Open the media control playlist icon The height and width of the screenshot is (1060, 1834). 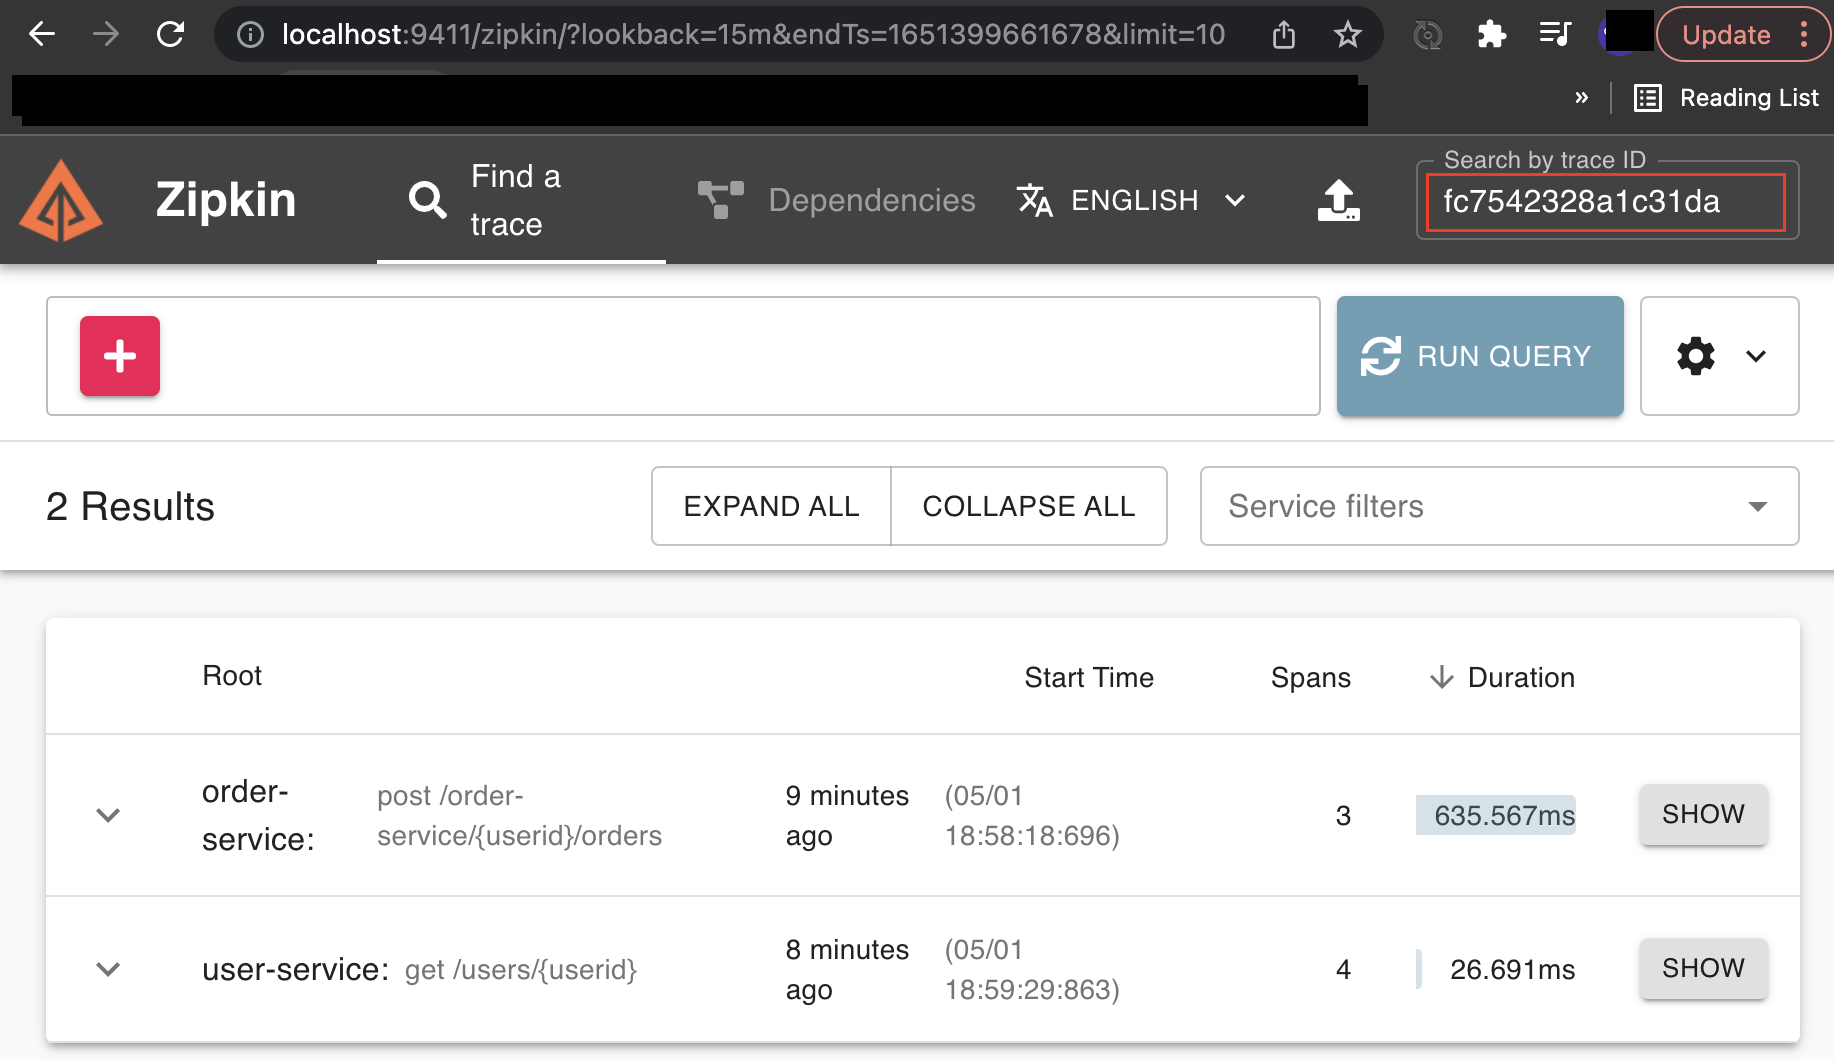click(x=1555, y=35)
